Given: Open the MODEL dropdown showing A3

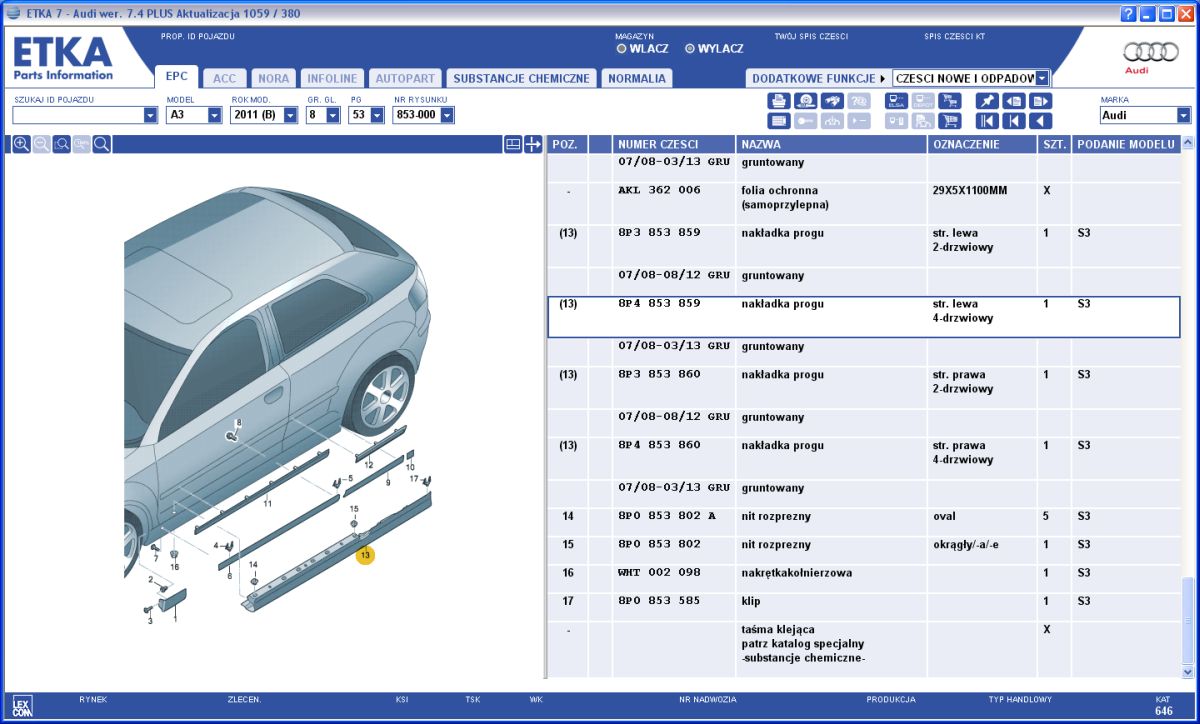Looking at the screenshot, I should tap(215, 115).
